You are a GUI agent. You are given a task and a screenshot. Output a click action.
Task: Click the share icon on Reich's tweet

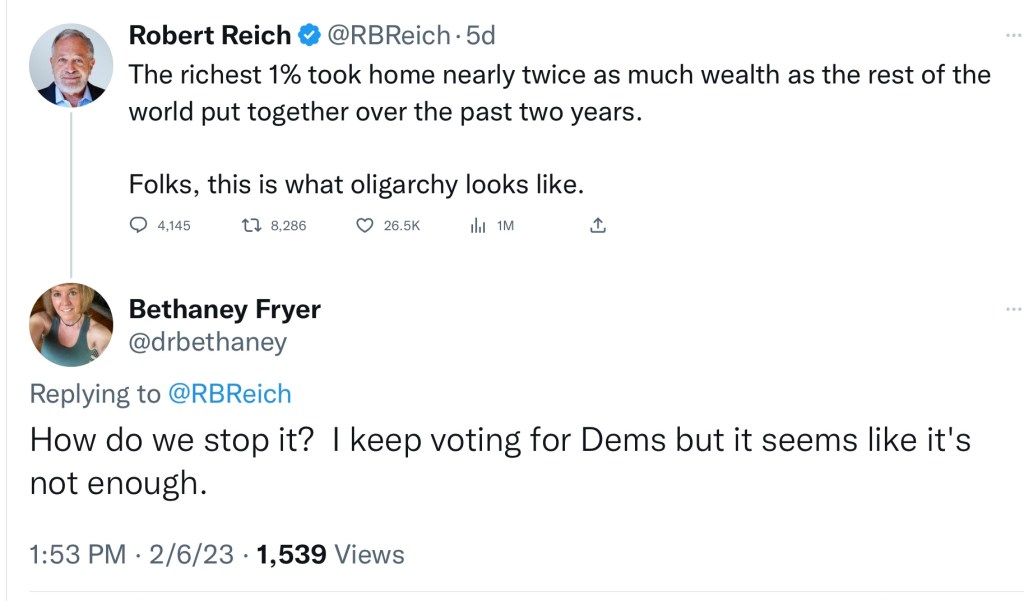pos(598,226)
